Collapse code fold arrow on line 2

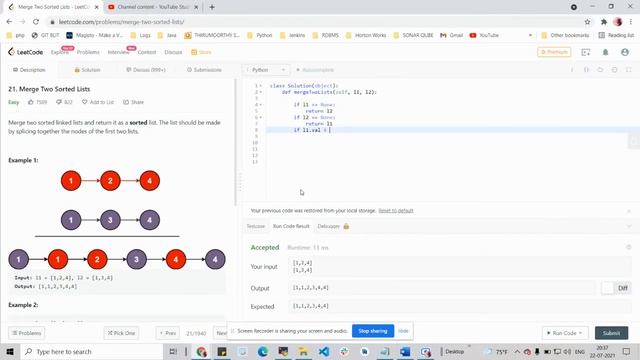pyautogui.click(x=261, y=92)
